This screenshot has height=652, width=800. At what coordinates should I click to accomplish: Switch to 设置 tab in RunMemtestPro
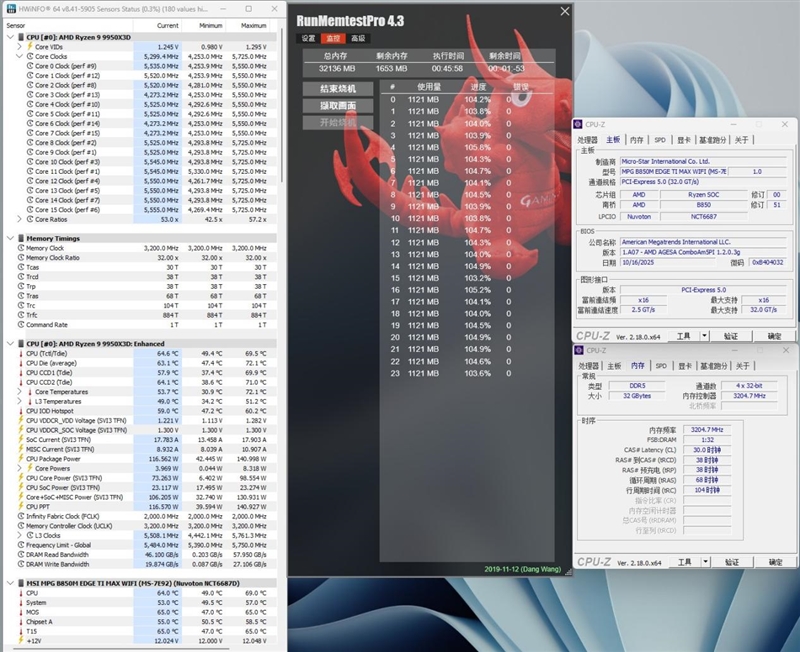click(x=309, y=38)
